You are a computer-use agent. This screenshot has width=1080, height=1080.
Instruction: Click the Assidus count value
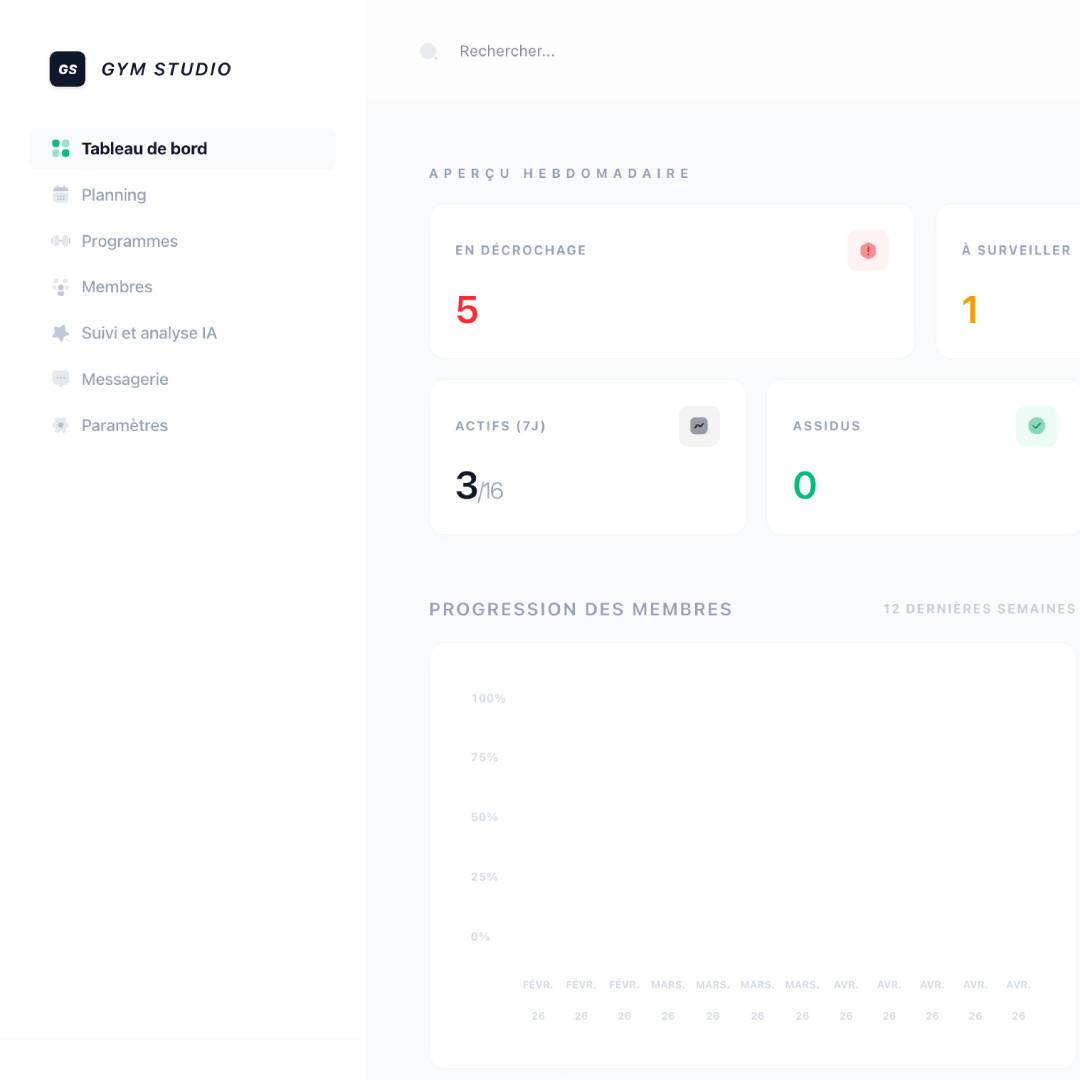click(804, 485)
